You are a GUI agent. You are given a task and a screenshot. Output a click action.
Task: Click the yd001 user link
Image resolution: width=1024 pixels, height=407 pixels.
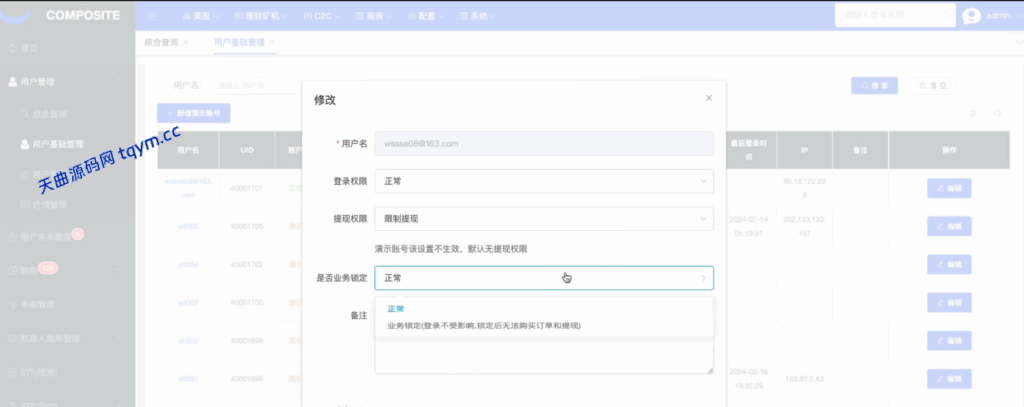tap(187, 379)
